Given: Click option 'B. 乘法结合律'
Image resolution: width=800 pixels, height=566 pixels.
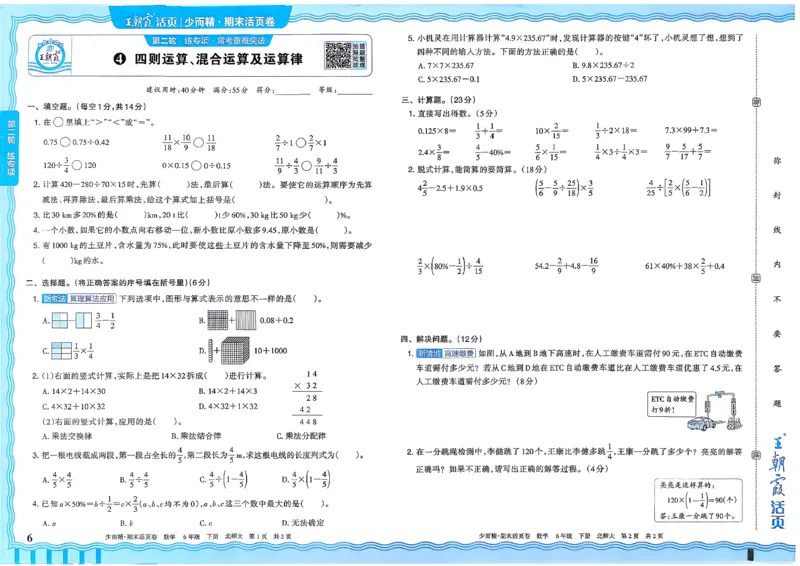Looking at the screenshot, I should point(196,436).
